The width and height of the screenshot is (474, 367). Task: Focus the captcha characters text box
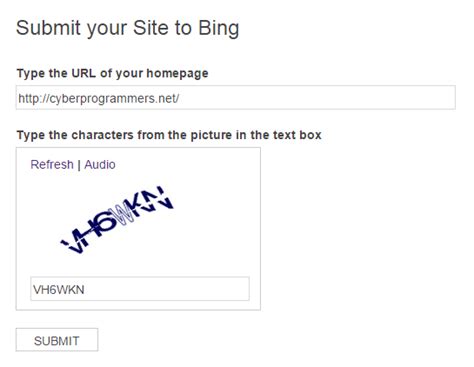pyautogui.click(x=140, y=289)
